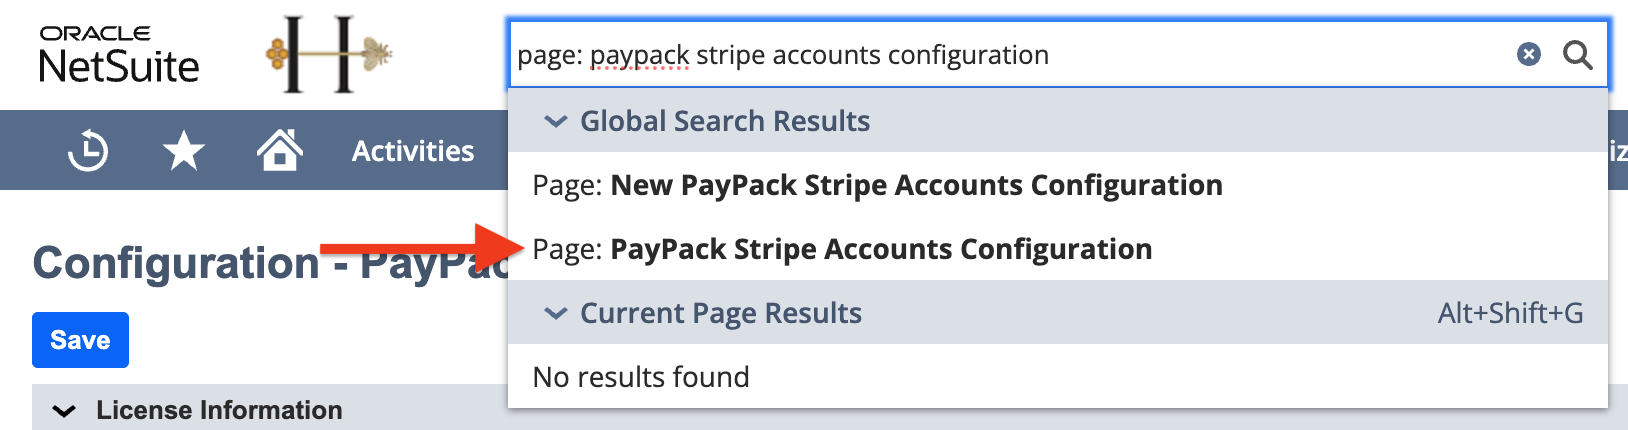The width and height of the screenshot is (1628, 430).
Task: Click the Oracle NetSuite logo
Action: 118,55
